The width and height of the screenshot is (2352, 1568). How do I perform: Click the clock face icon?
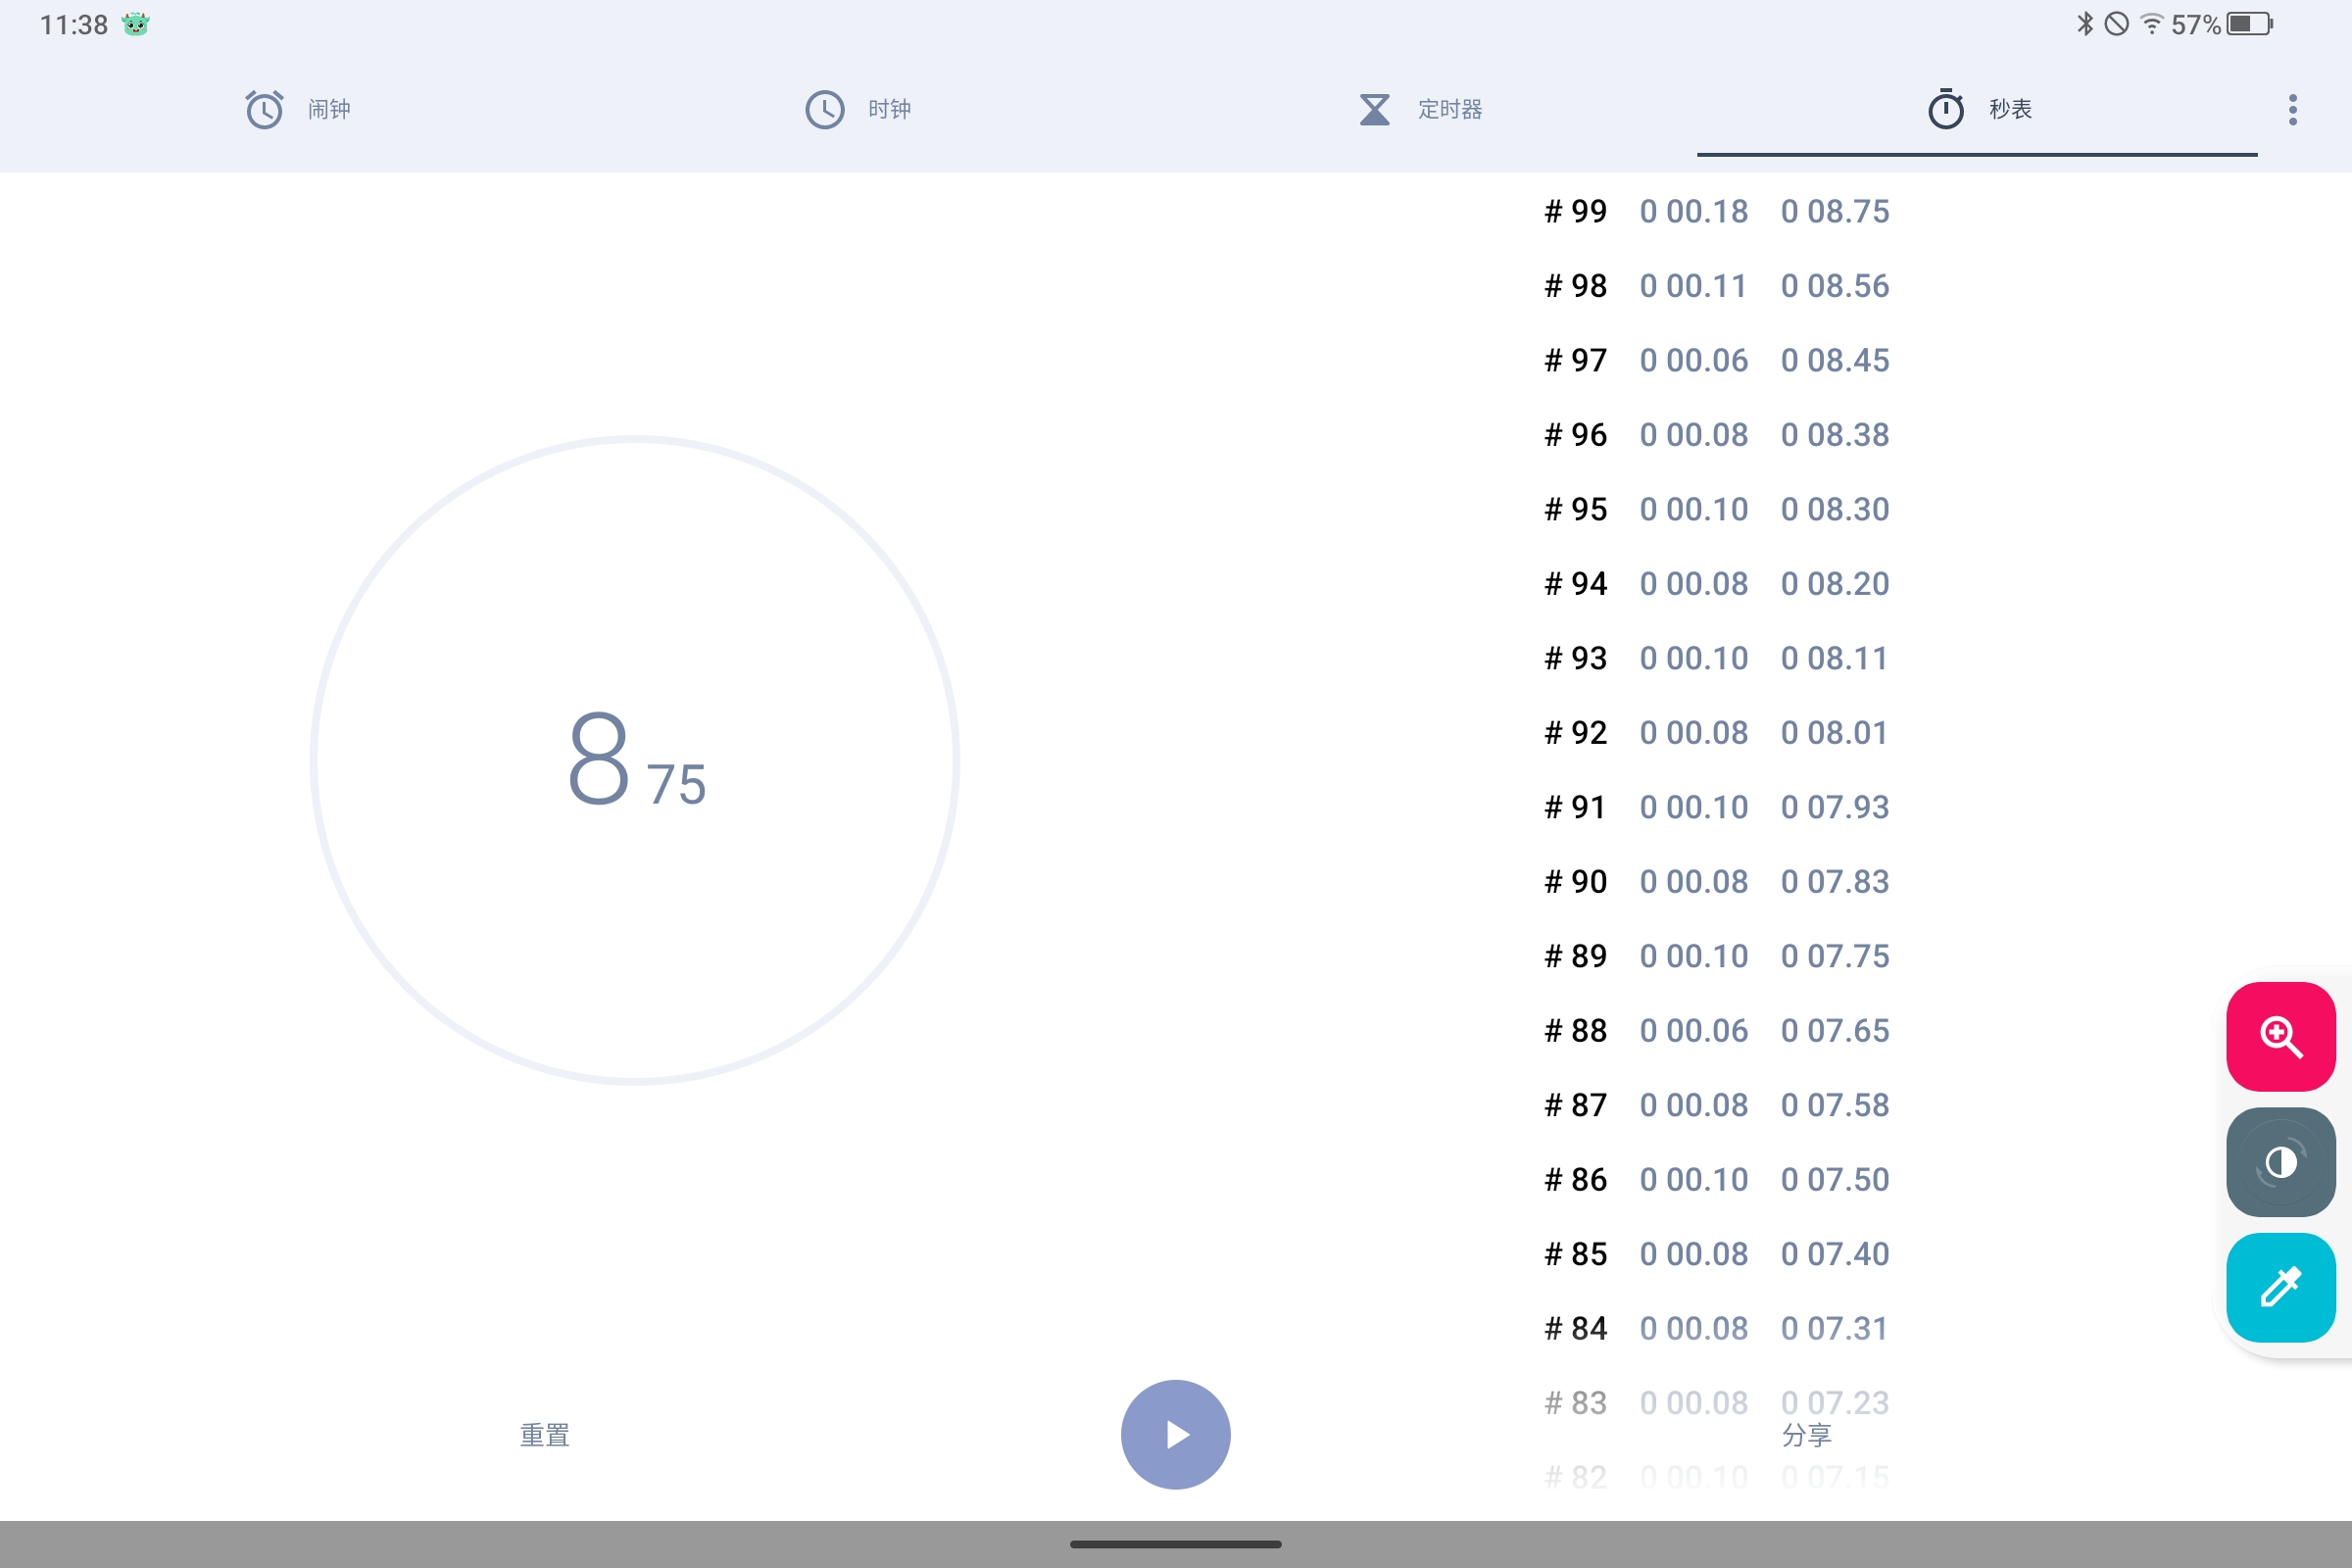[825, 109]
